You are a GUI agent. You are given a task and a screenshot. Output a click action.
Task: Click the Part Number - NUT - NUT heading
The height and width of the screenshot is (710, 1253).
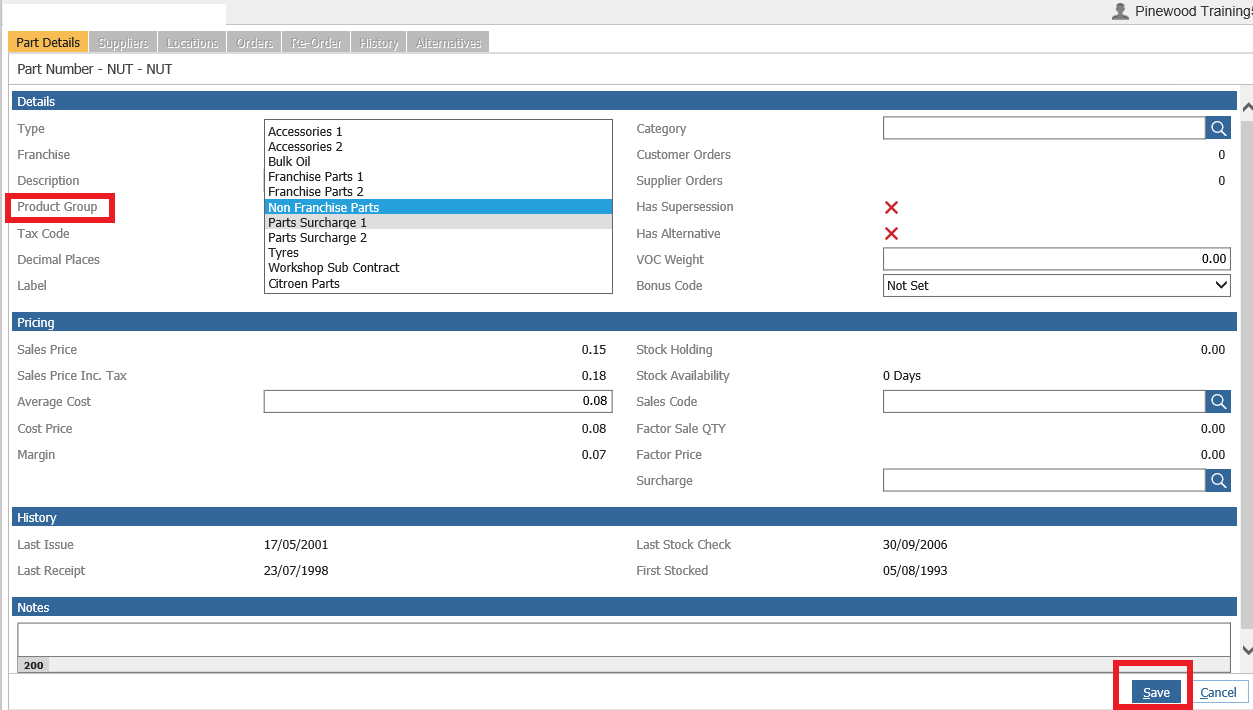(x=95, y=69)
